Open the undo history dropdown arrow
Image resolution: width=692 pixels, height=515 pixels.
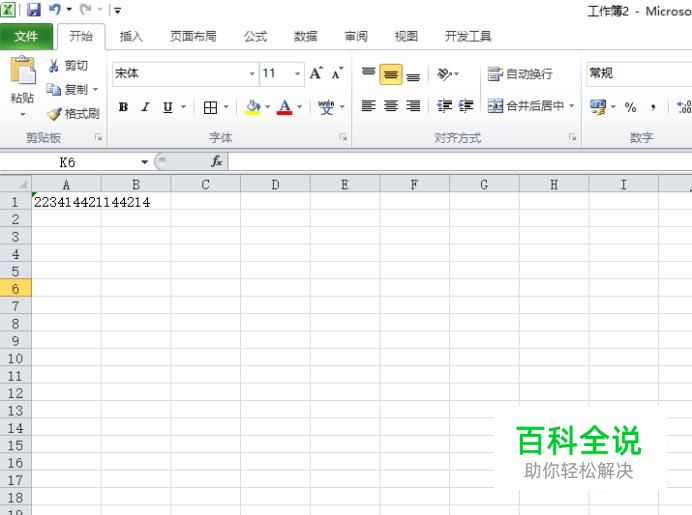coord(69,9)
